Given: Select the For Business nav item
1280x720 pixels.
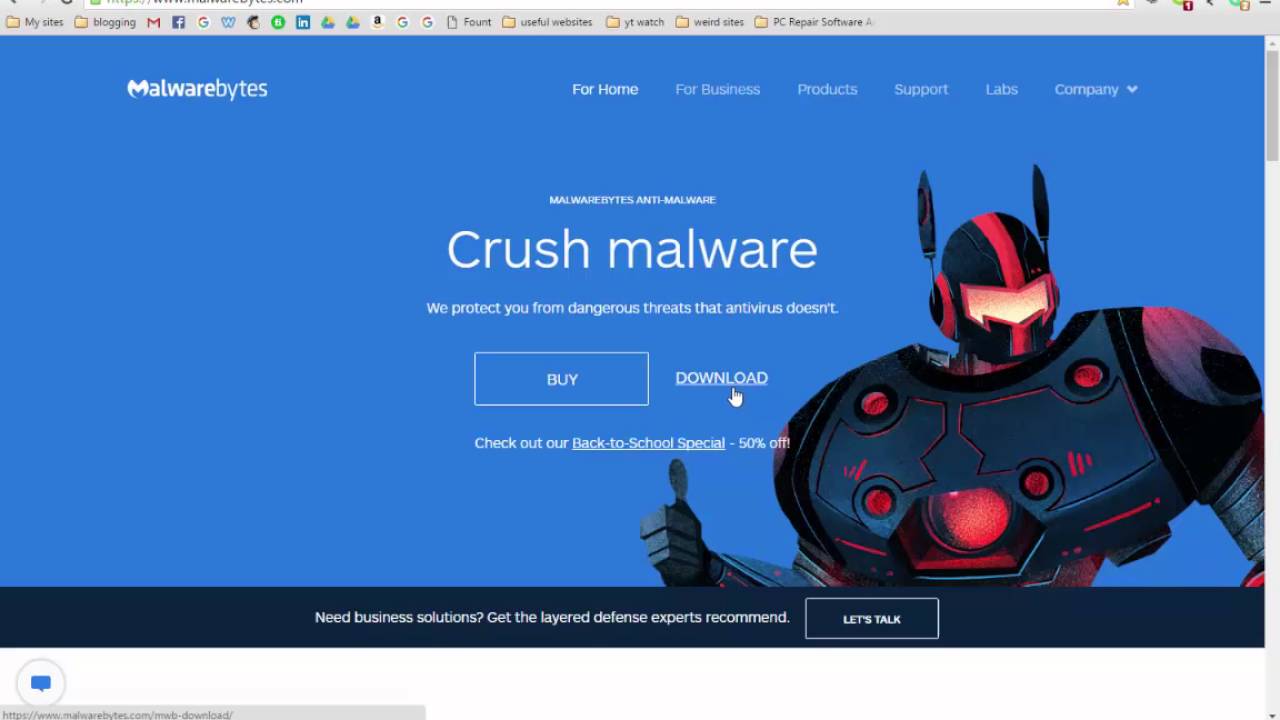Looking at the screenshot, I should (x=717, y=89).
